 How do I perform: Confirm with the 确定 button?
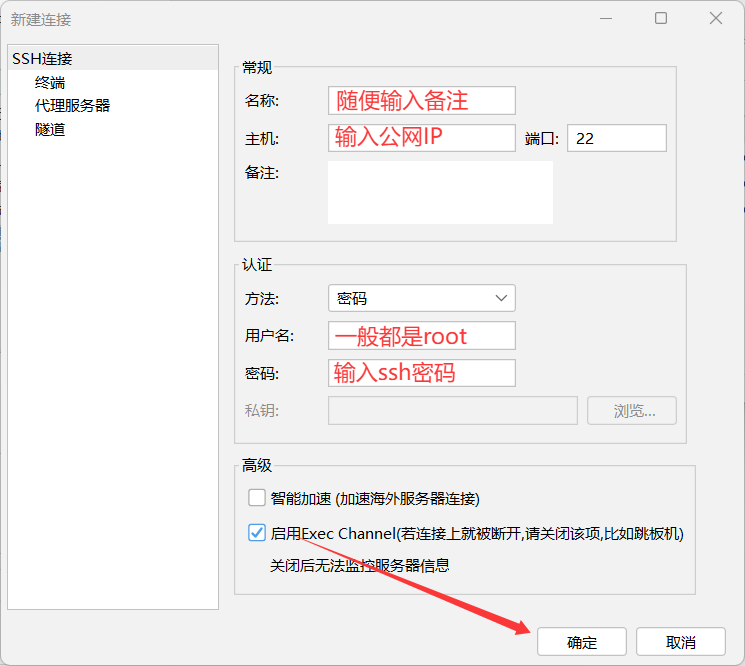point(581,642)
